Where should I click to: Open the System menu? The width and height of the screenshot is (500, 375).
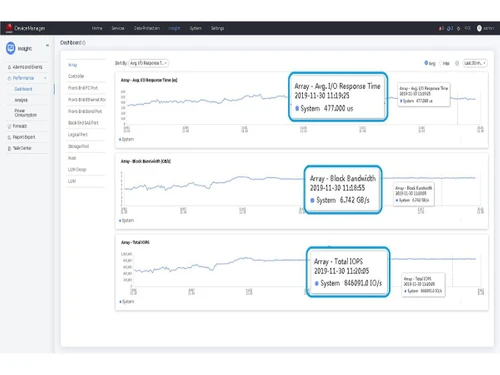click(x=195, y=28)
